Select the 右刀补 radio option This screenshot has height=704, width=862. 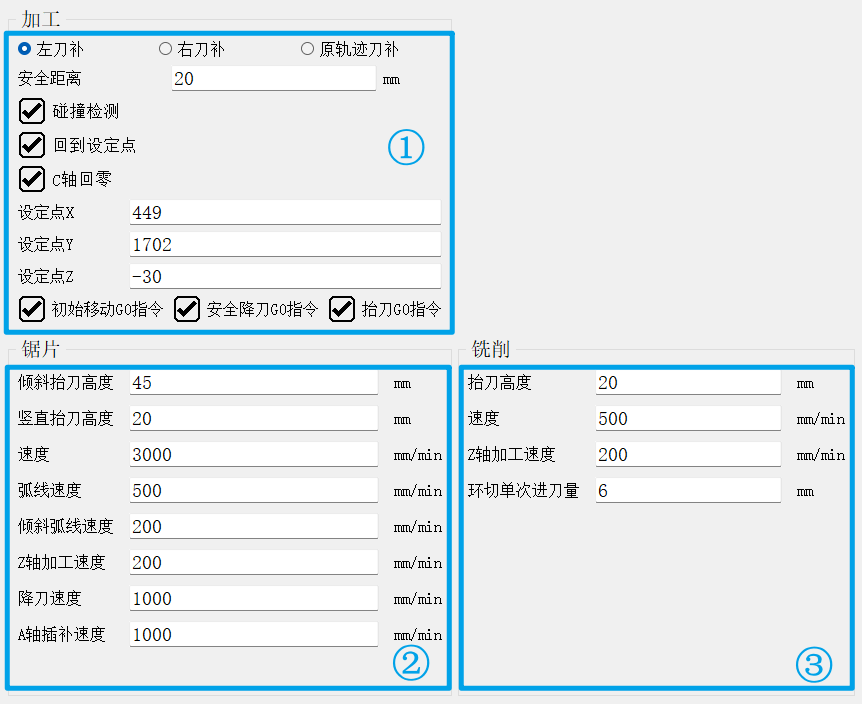coord(165,49)
